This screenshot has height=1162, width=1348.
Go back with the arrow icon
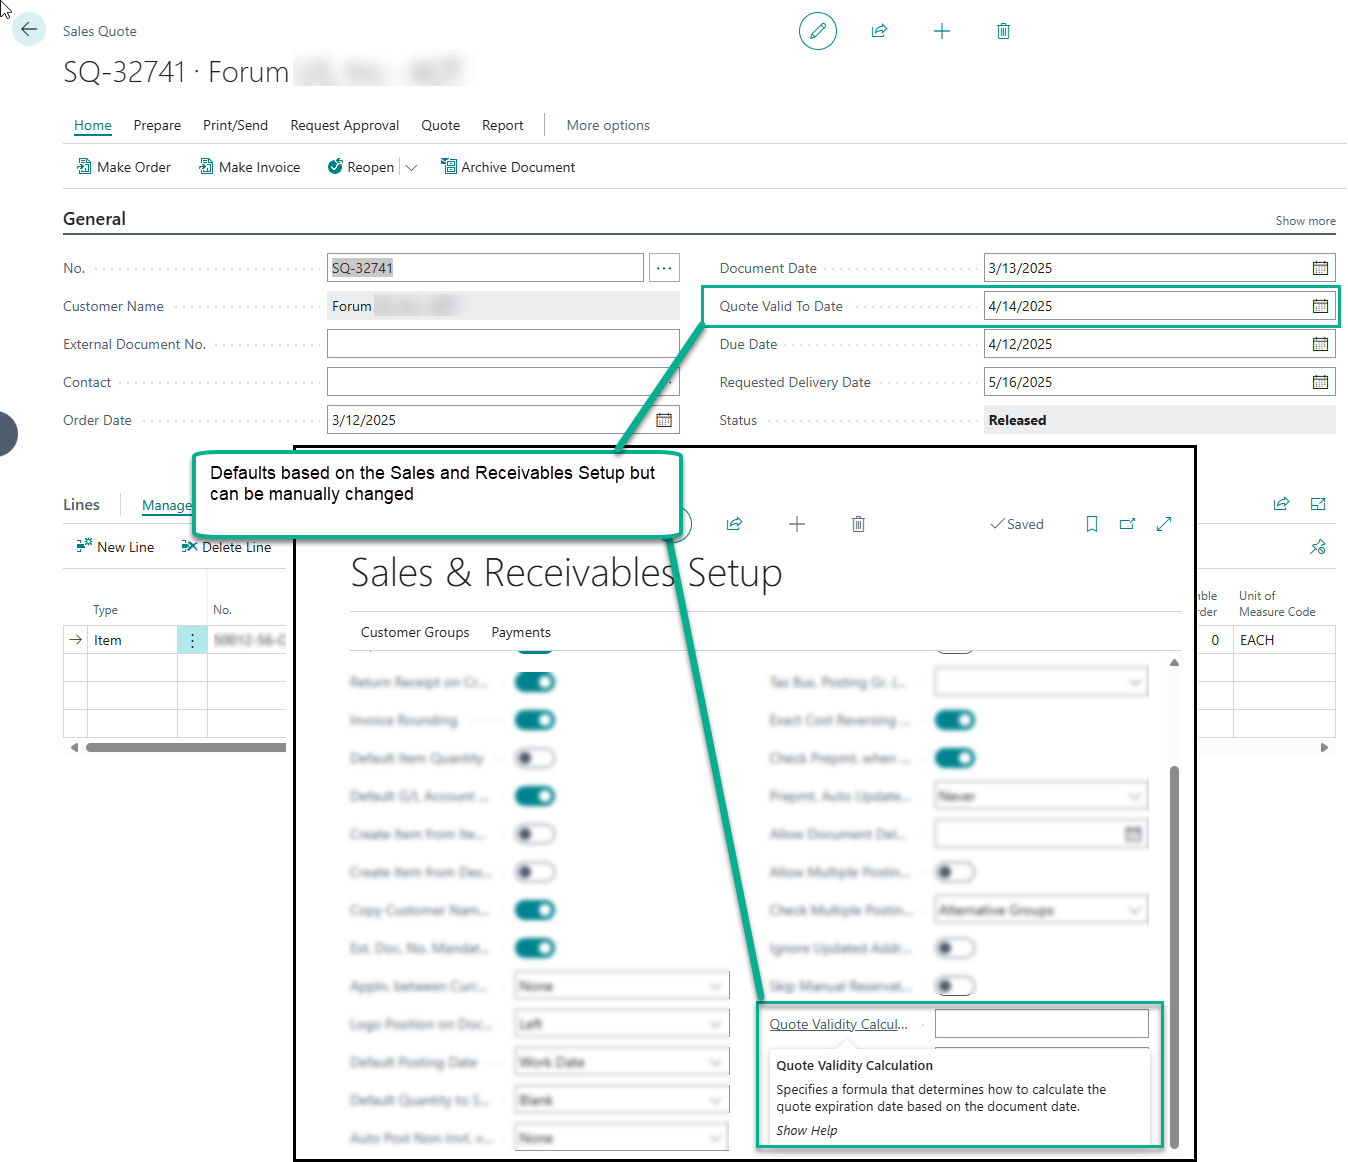click(29, 30)
